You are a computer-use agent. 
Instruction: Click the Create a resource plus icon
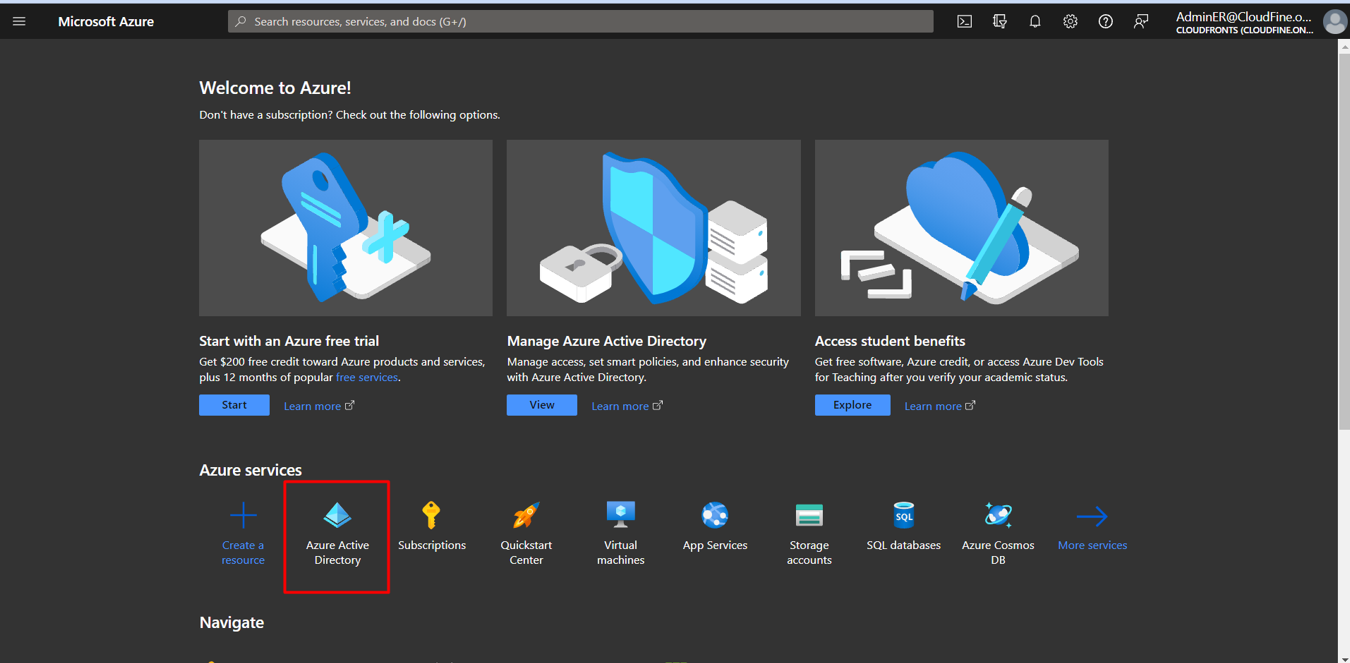pyautogui.click(x=243, y=516)
